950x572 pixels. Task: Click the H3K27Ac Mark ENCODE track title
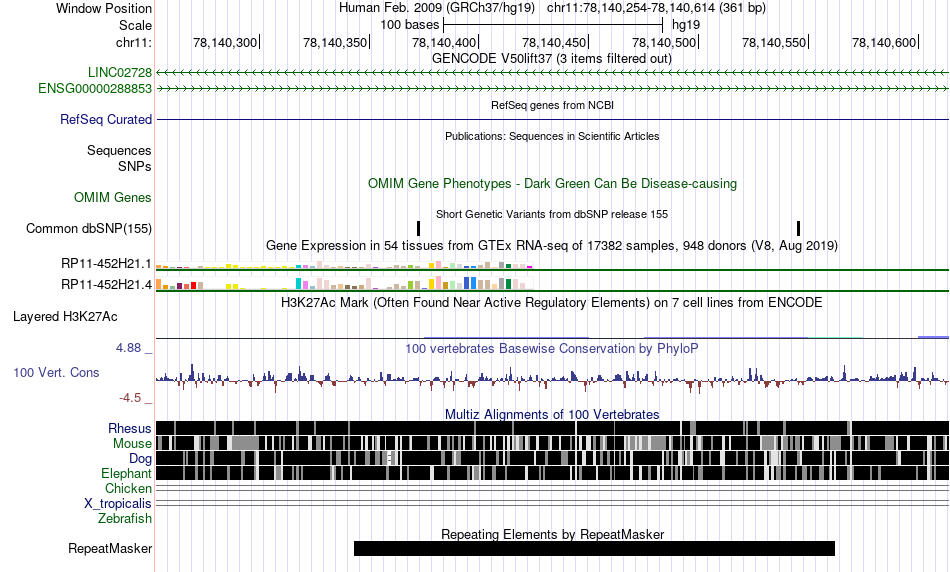pos(552,303)
